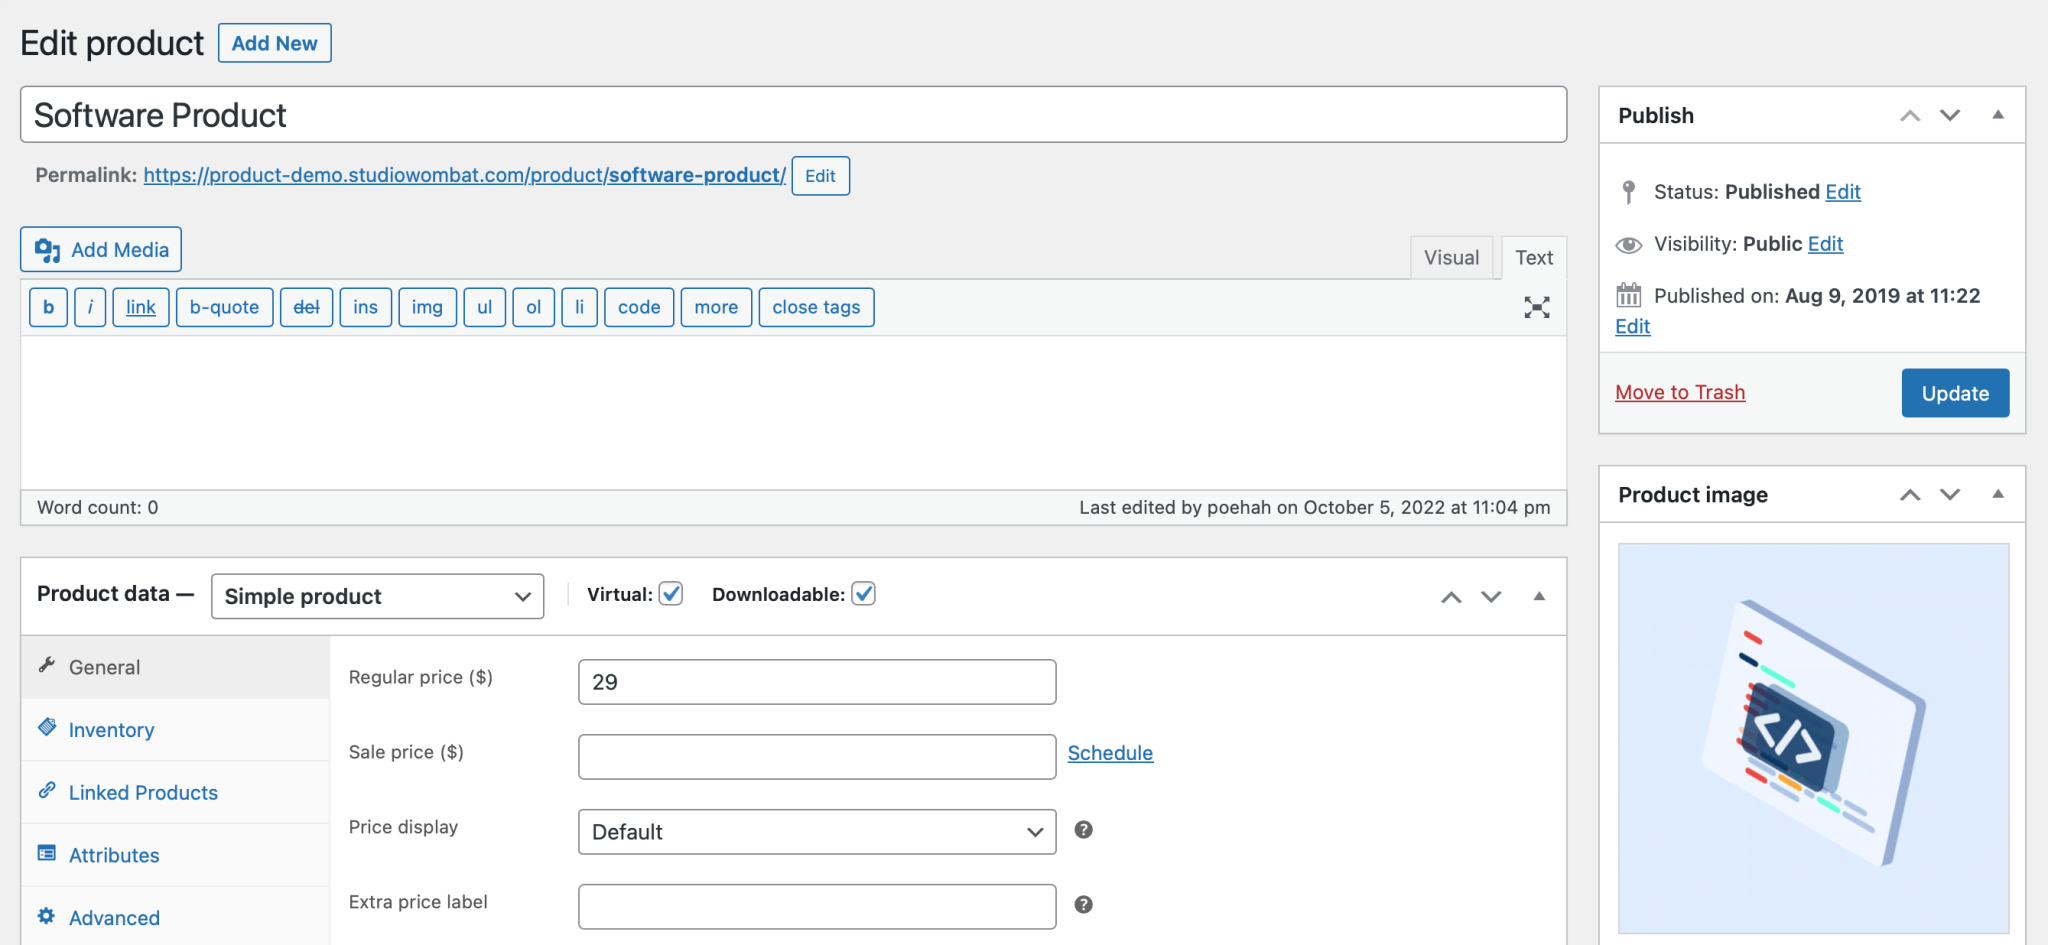Click the close tags toolbar icon
Image resolution: width=2048 pixels, height=945 pixels.
816,307
